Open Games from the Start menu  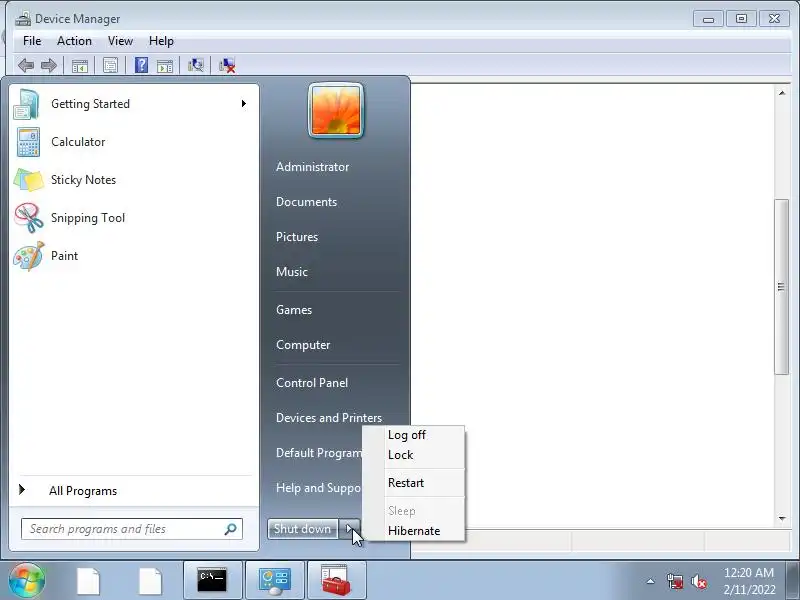coord(294,310)
